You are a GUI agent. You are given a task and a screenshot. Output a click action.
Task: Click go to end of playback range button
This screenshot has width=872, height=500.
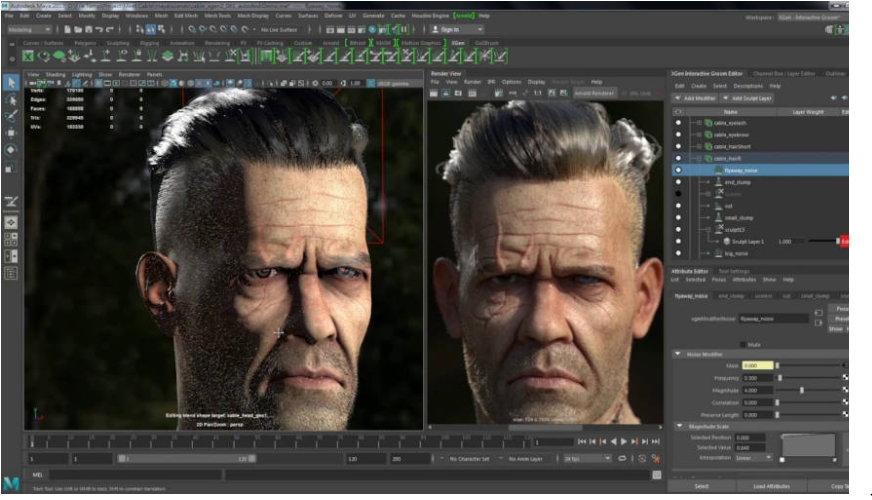656,442
